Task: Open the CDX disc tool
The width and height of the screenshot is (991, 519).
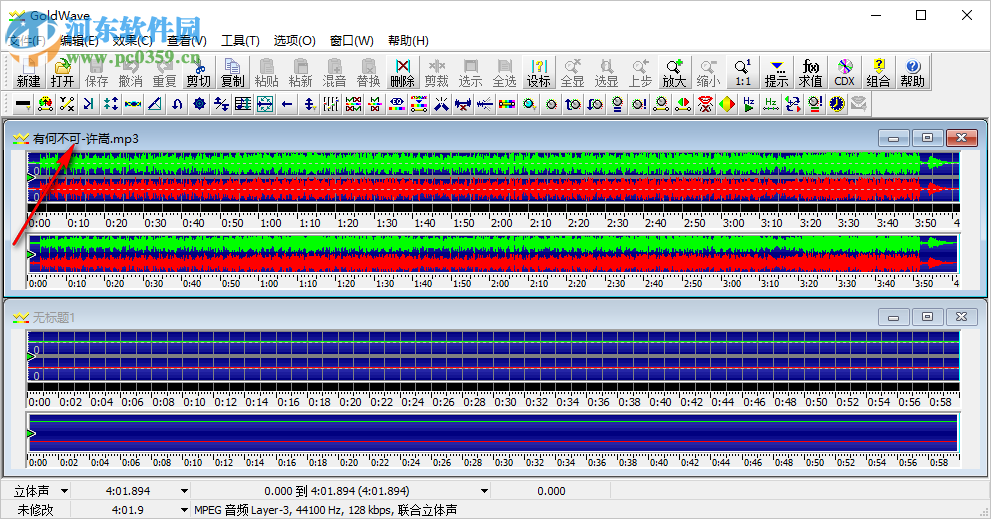Action: (x=844, y=72)
